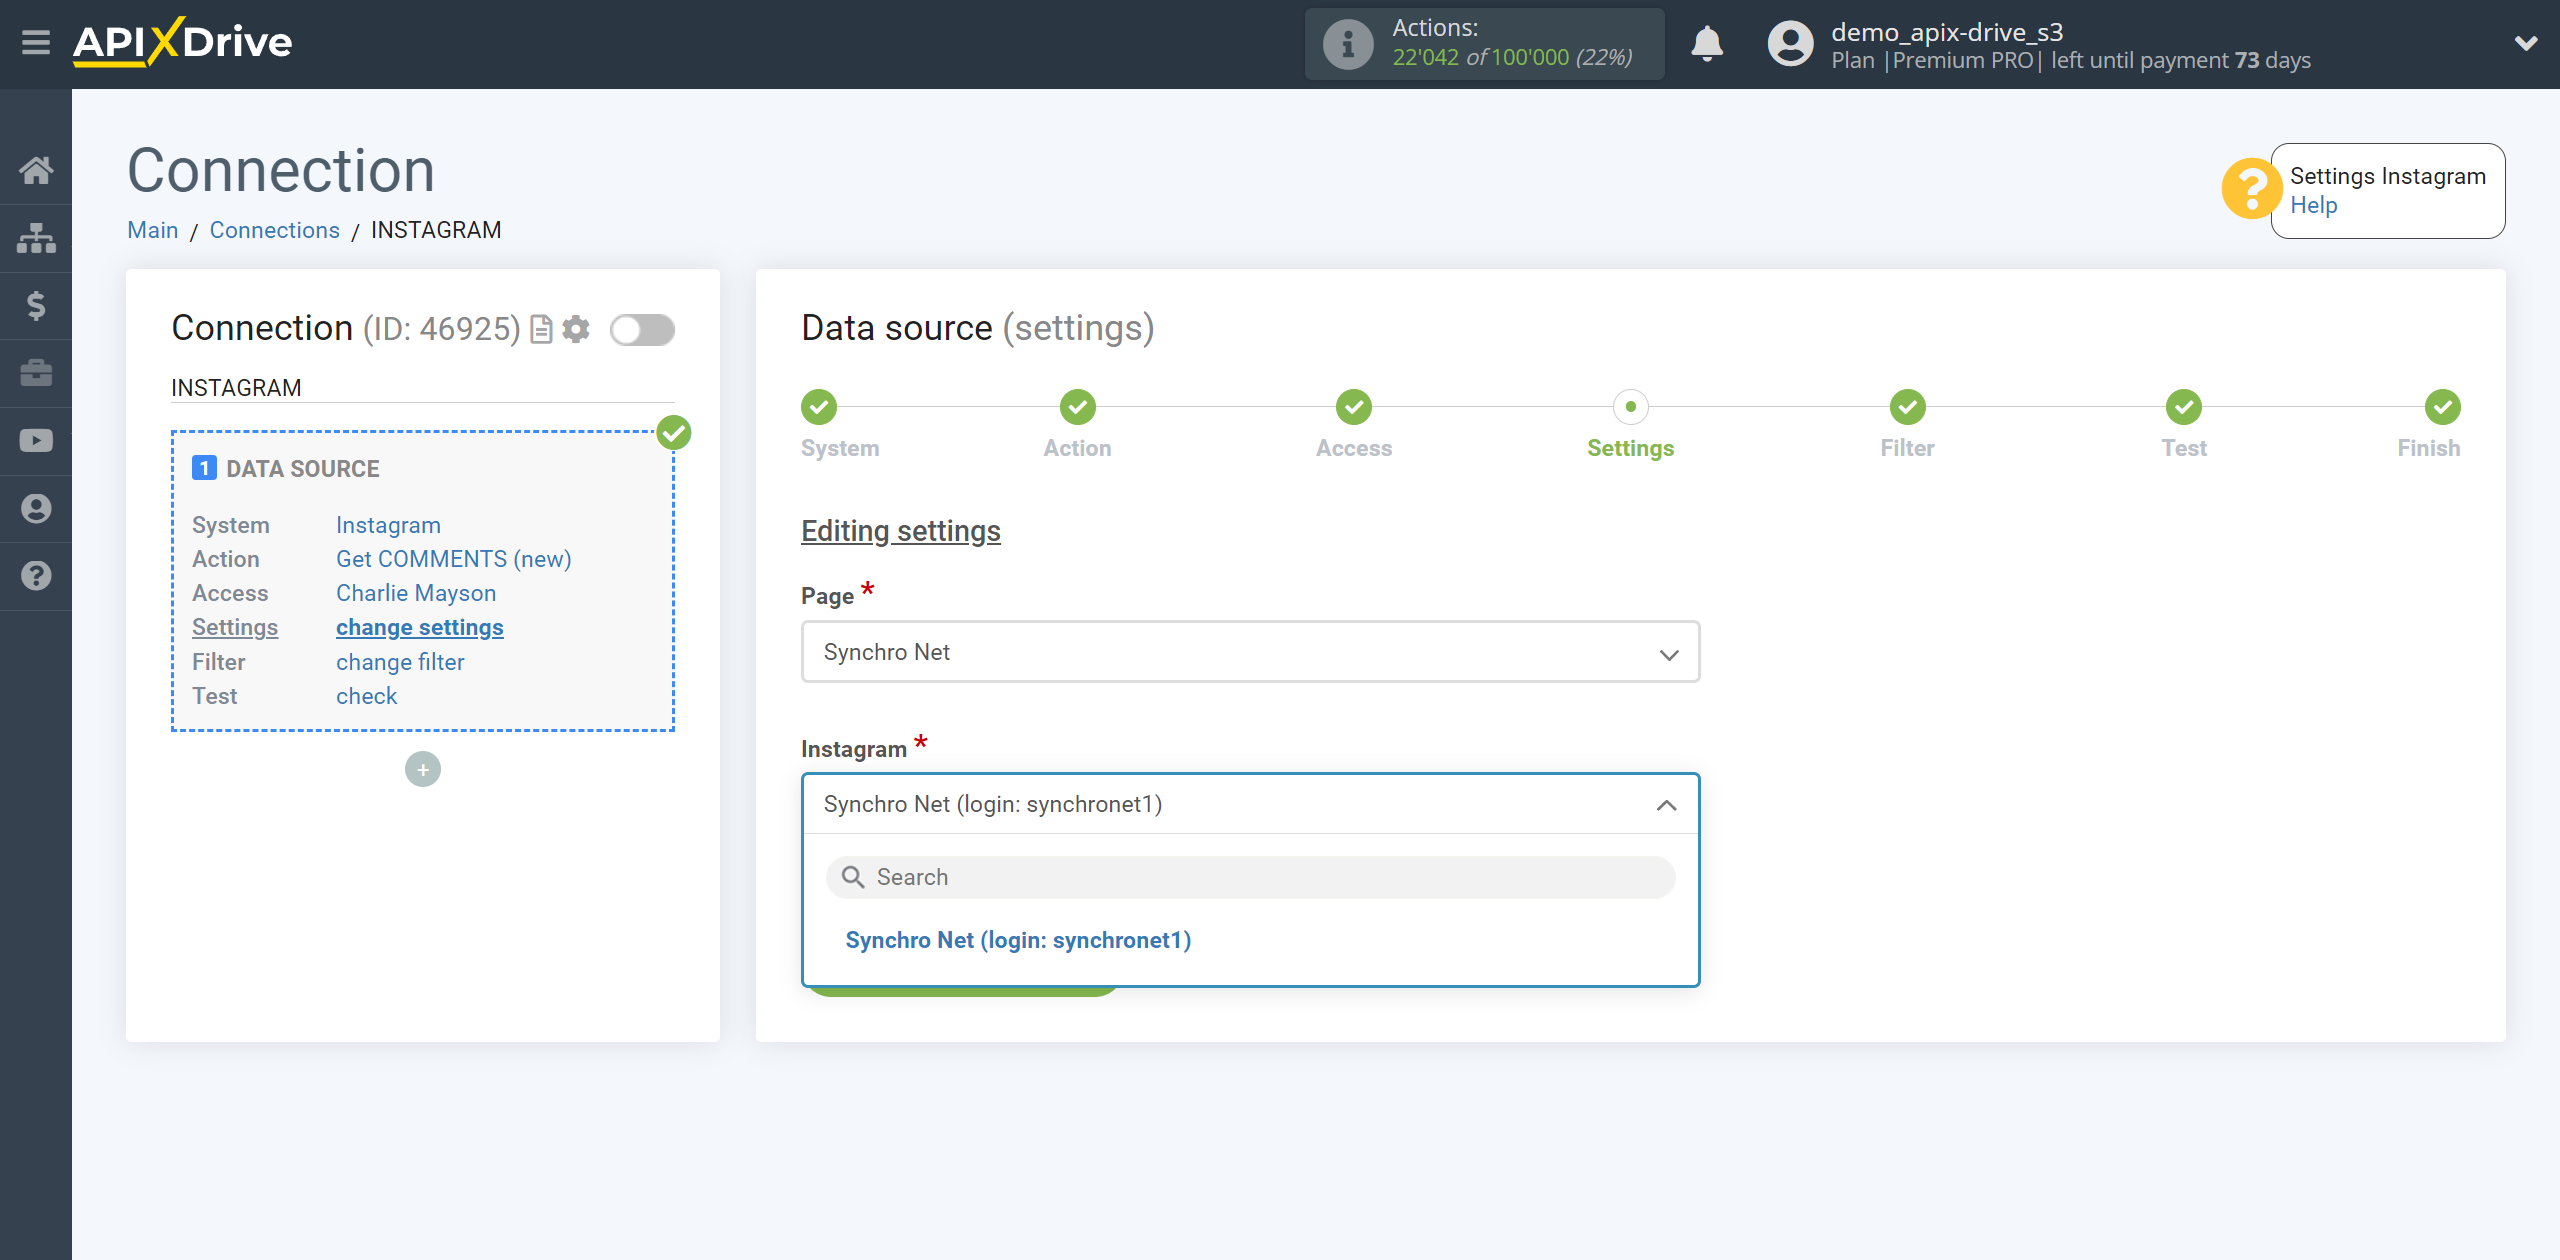The height and width of the screenshot is (1260, 2560).
Task: Go to Action step
Action: click(1078, 407)
